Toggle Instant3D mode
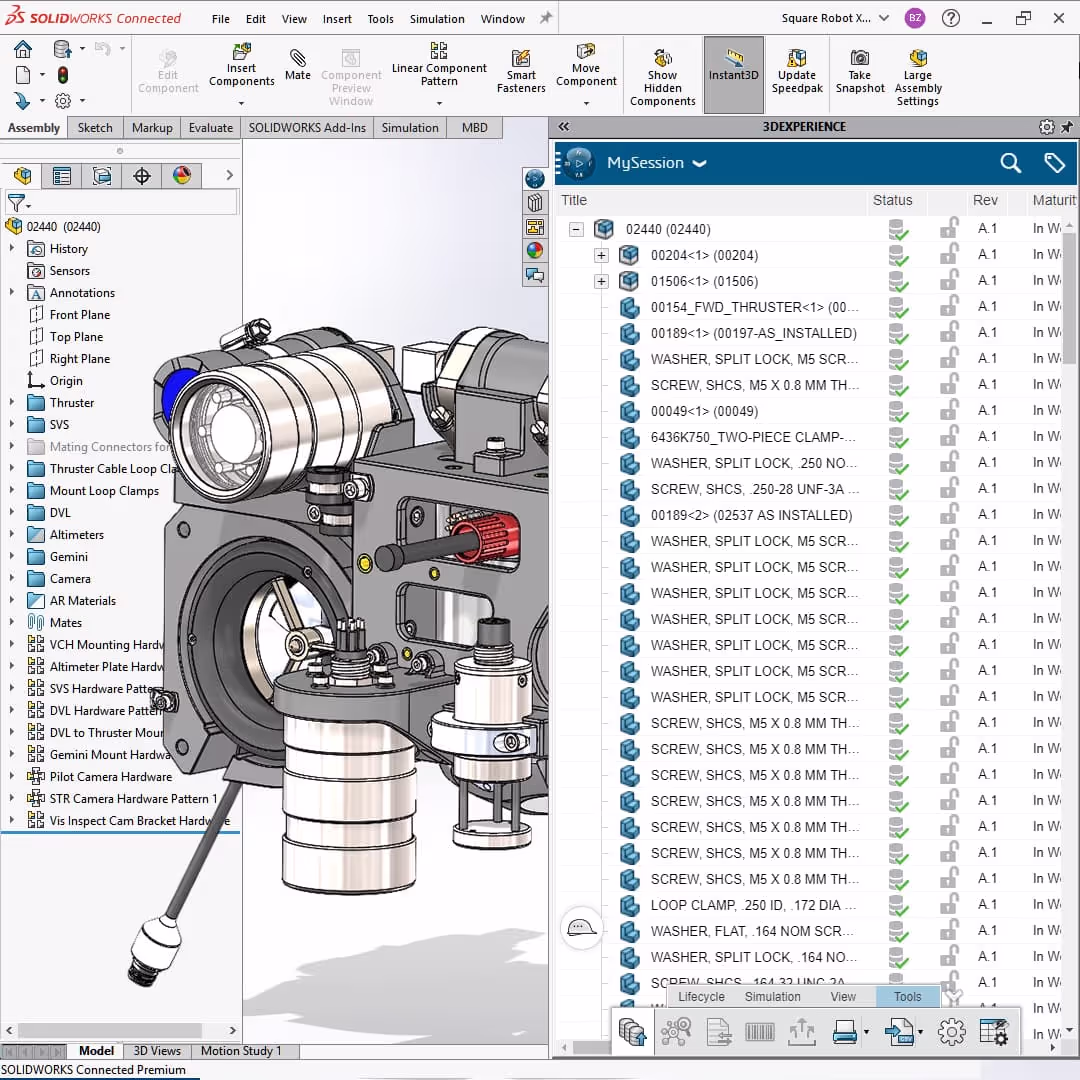Viewport: 1080px width, 1080px height. coord(734,74)
